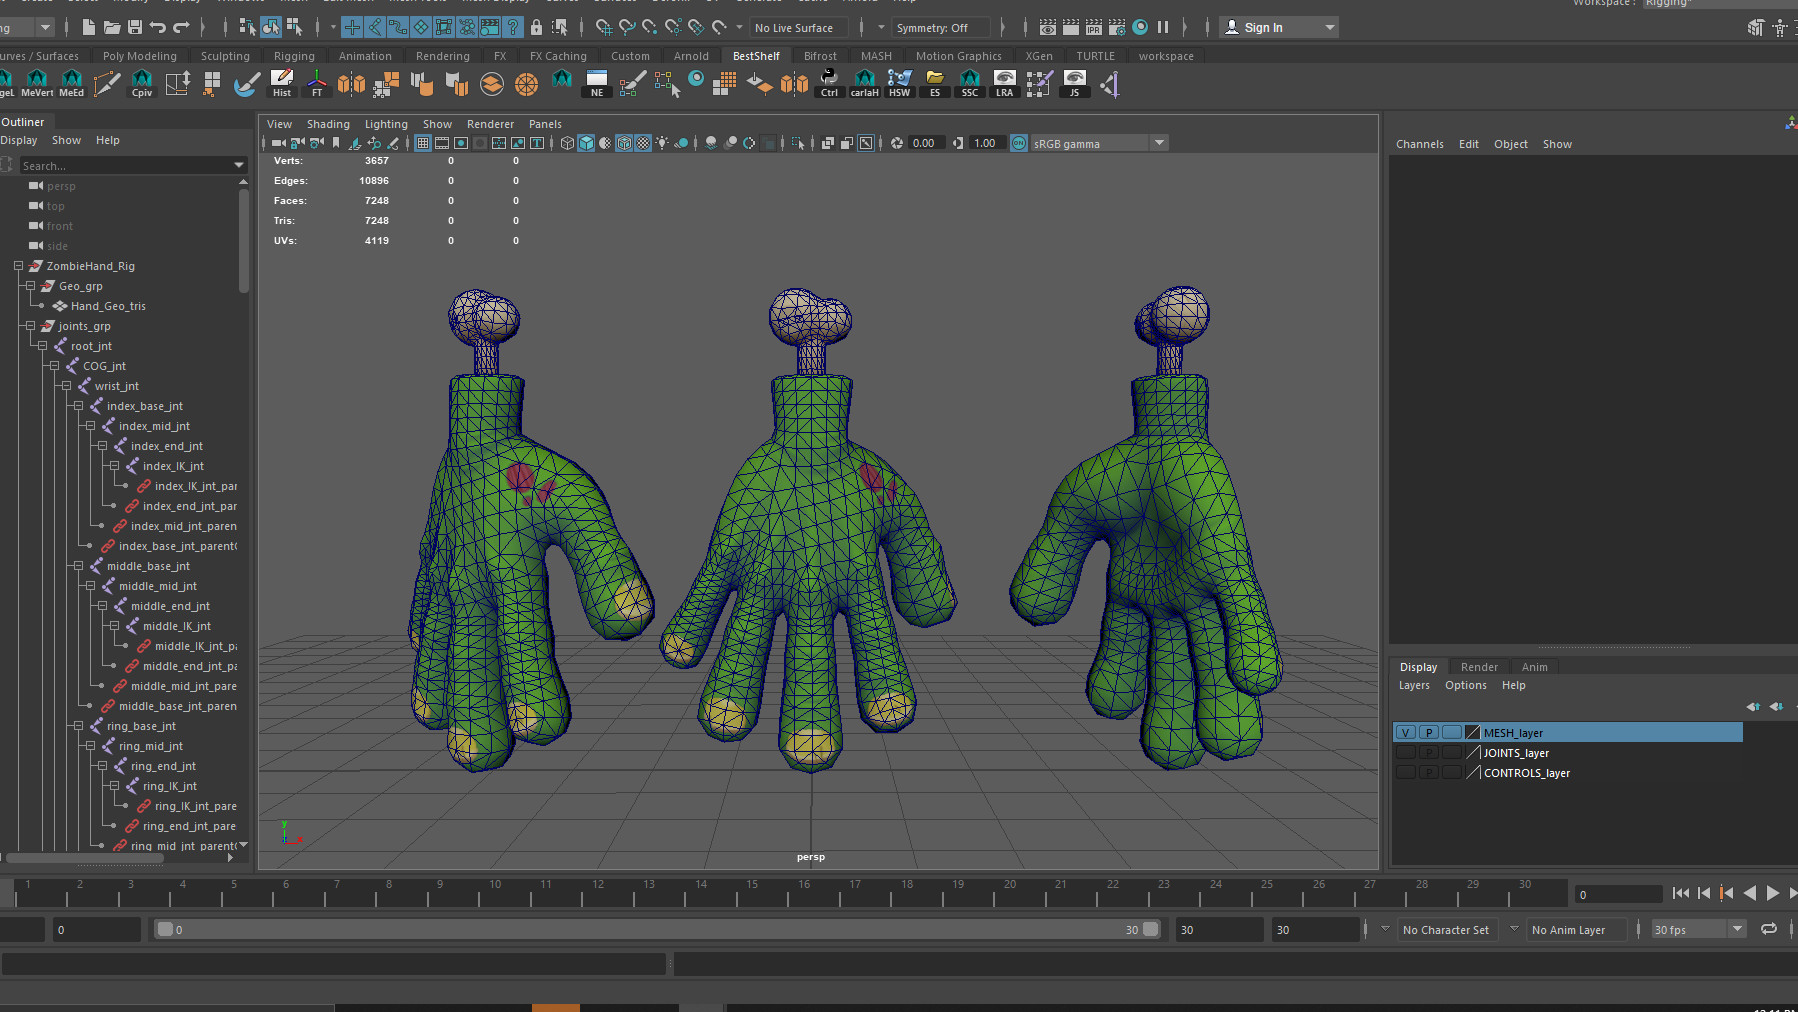
Task: Toggle the P playback state on CONTROLS_layer
Action: [1429, 772]
